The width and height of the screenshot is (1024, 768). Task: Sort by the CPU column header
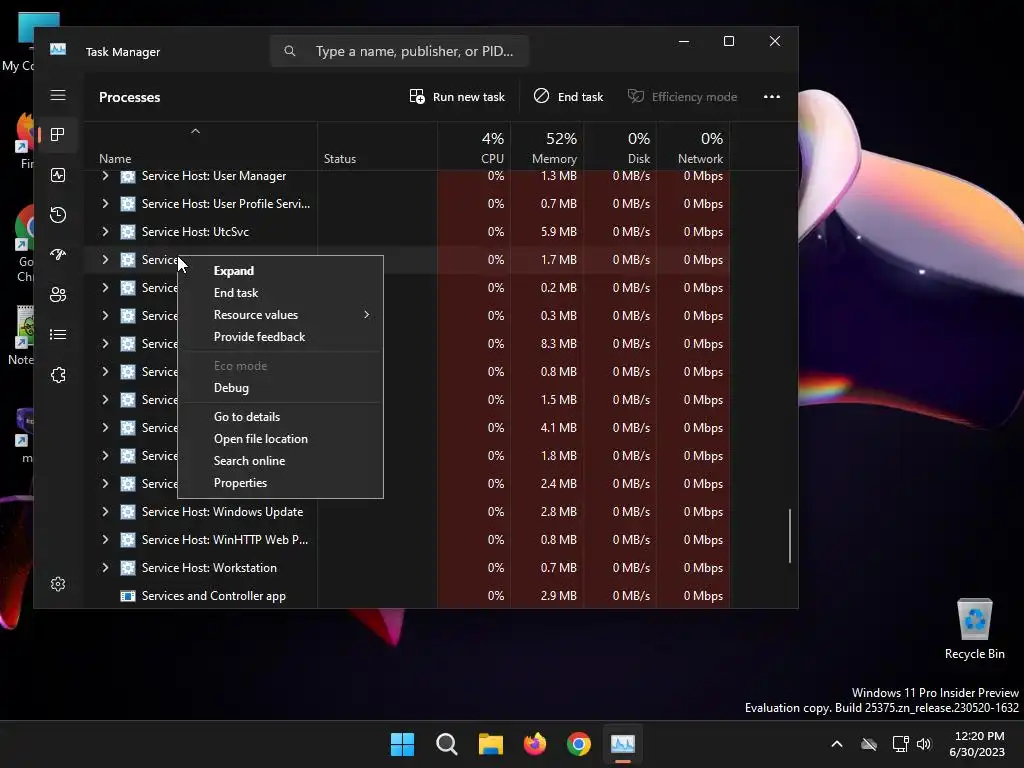pyautogui.click(x=474, y=147)
